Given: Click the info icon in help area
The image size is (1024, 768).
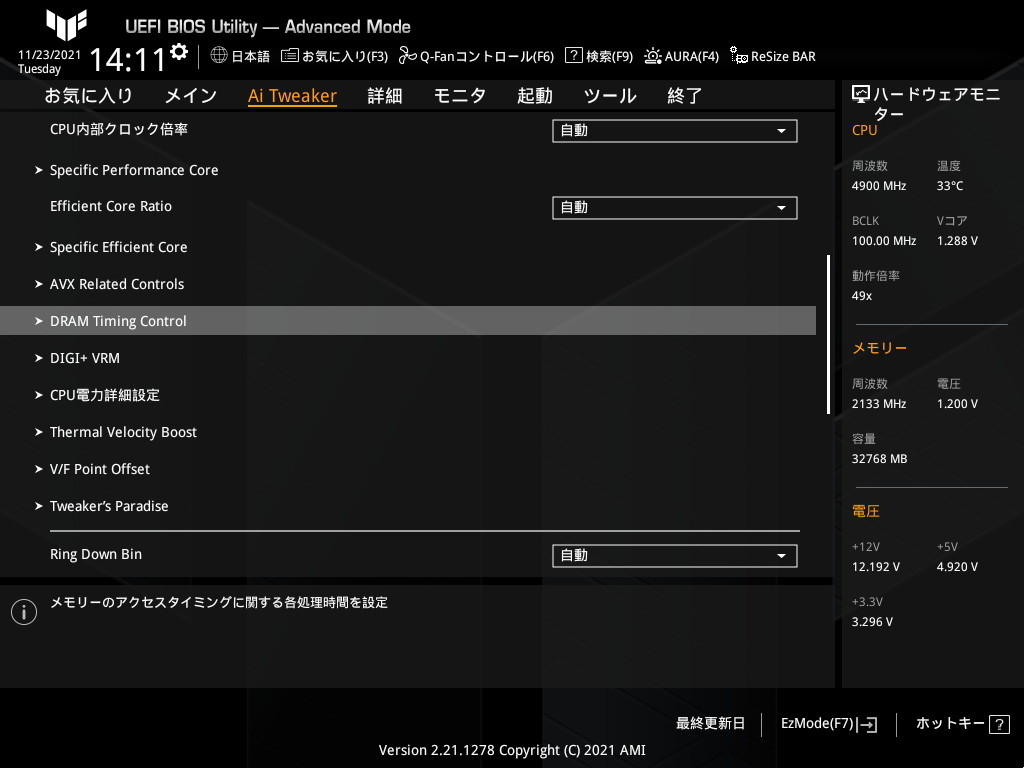Looking at the screenshot, I should click(24, 612).
